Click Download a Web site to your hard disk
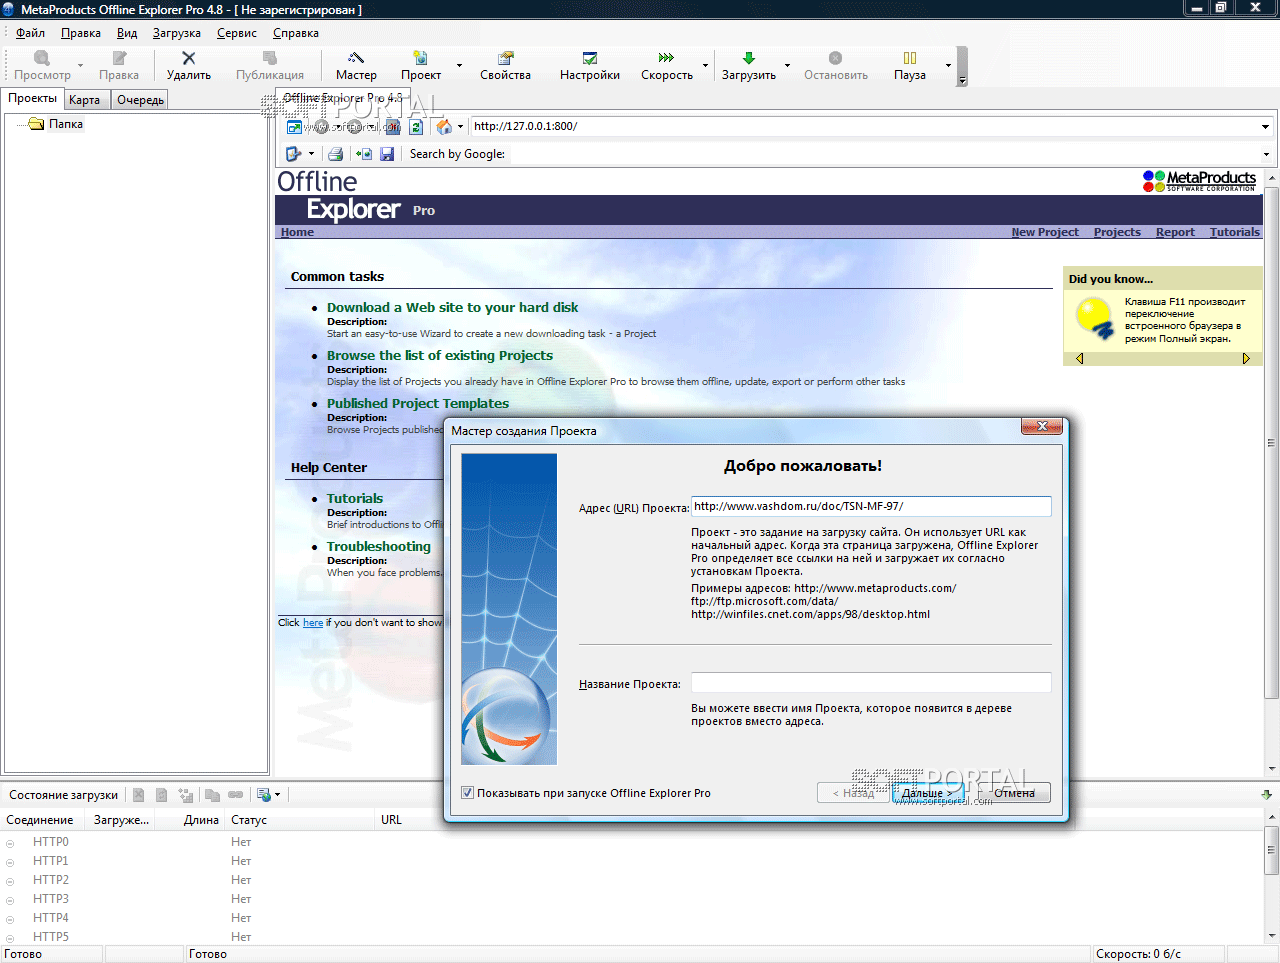 pos(452,307)
